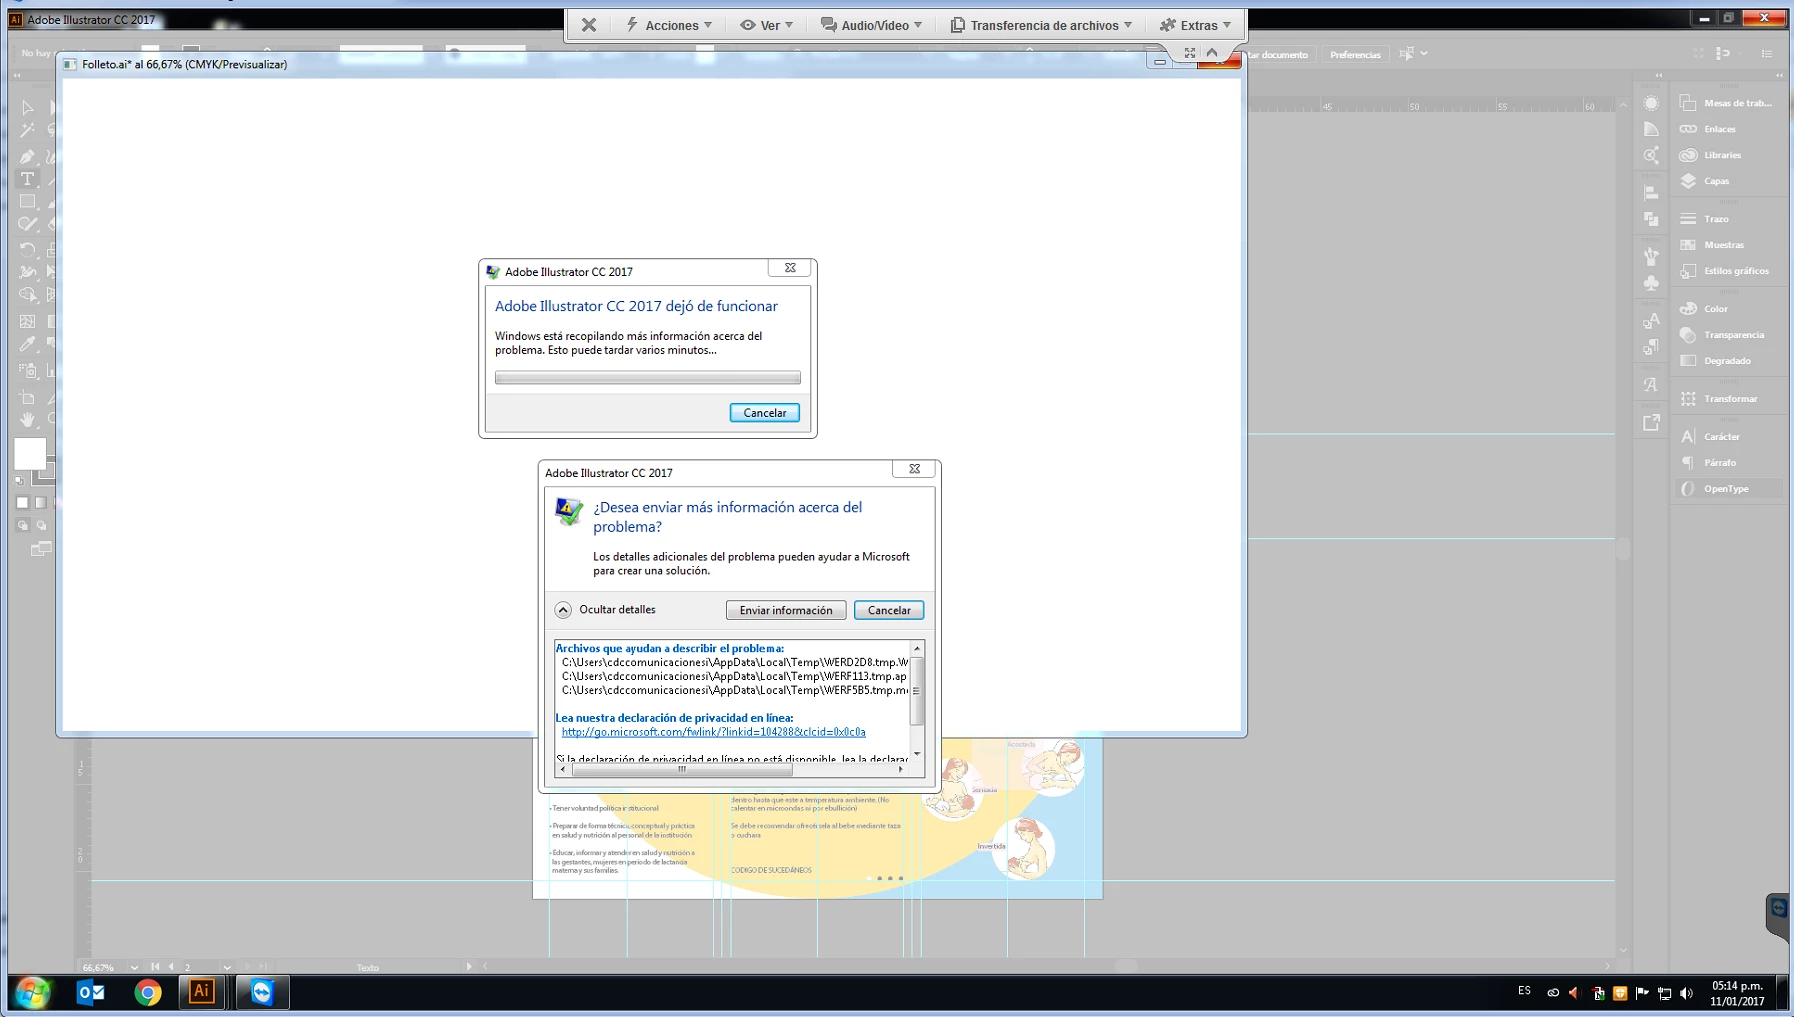Cancel the 'dejó de funcionar' dialog
Screen dimensions: 1794x1017
pos(765,413)
